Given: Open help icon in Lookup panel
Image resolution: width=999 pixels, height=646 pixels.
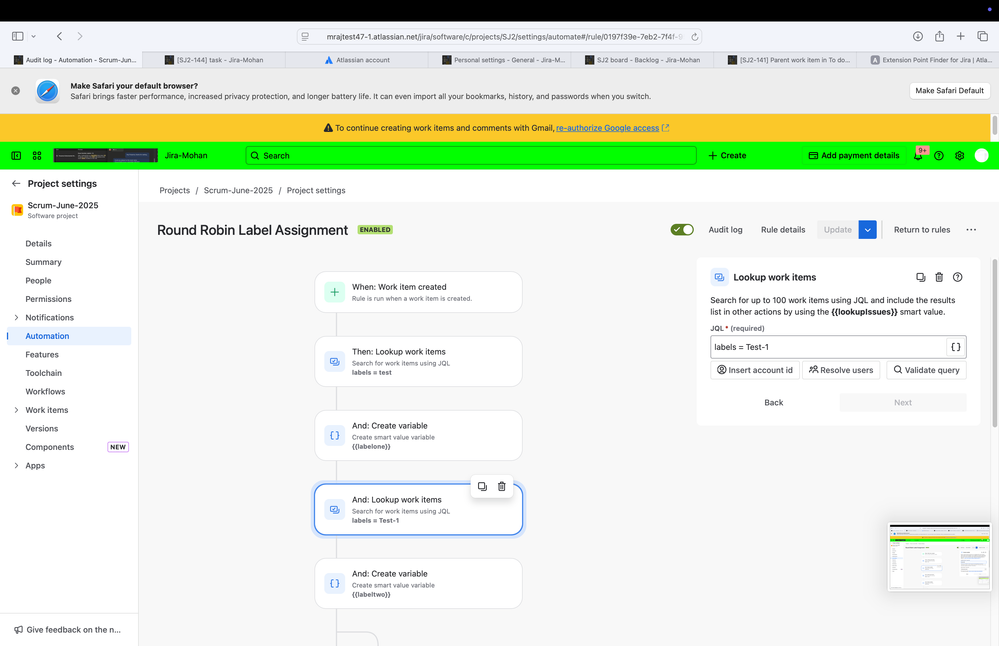Looking at the screenshot, I should [x=957, y=277].
